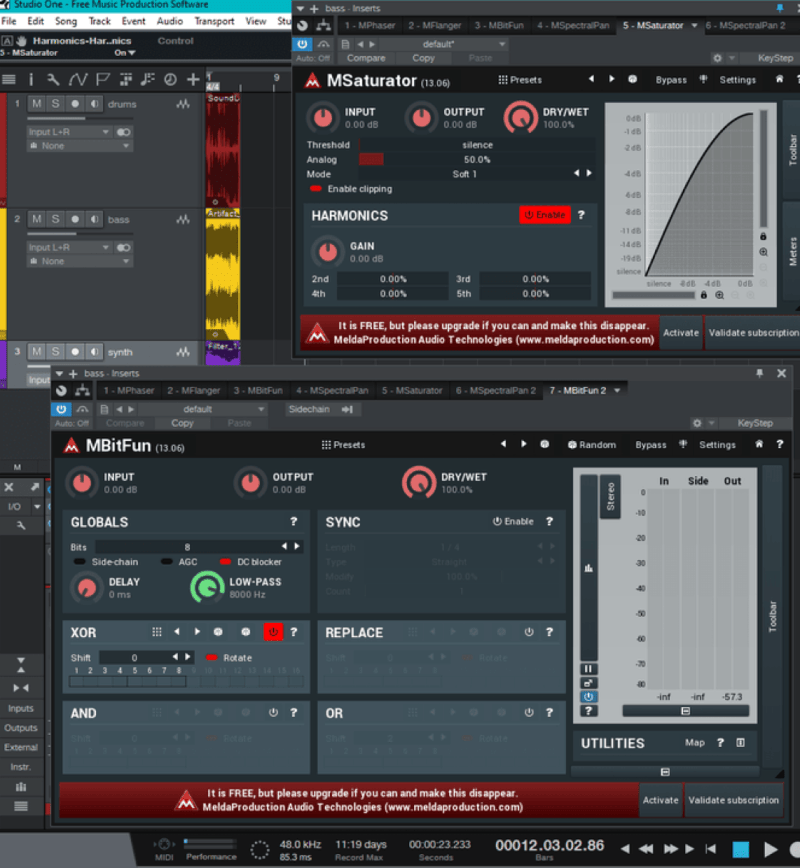Adjust the MBitFun LOW-PASS knob
Viewport: 800px width, 868px height.
[207, 587]
